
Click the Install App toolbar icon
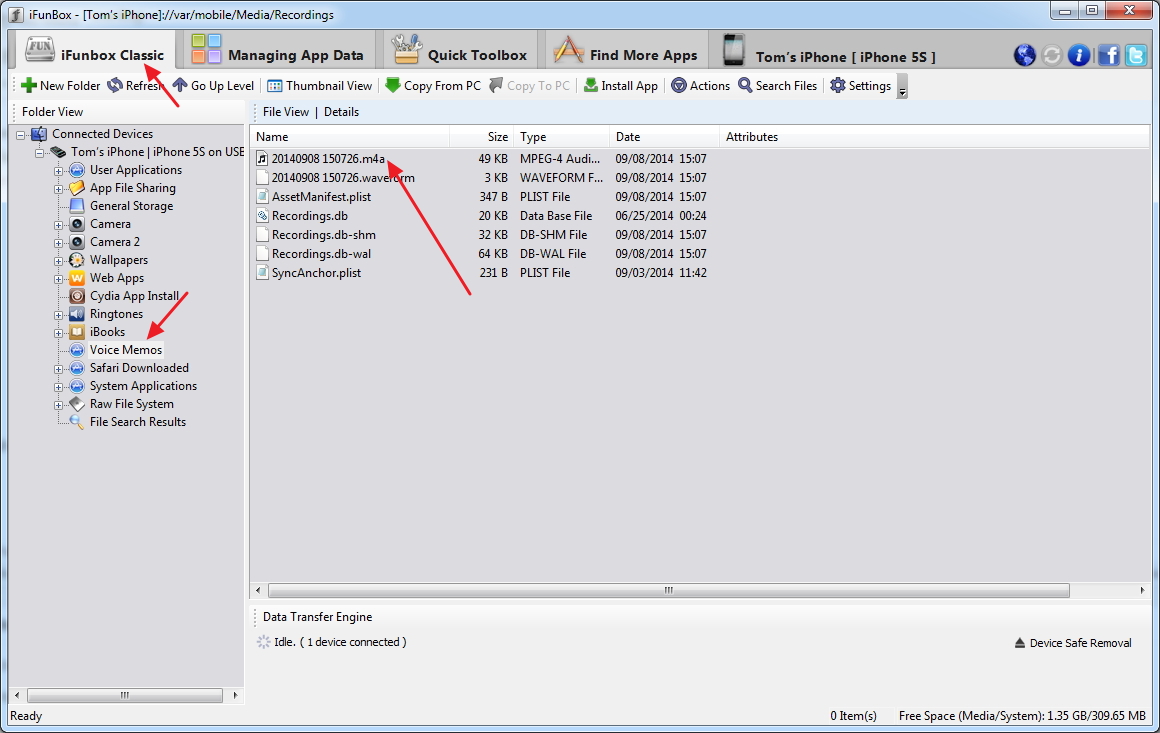tap(591, 86)
